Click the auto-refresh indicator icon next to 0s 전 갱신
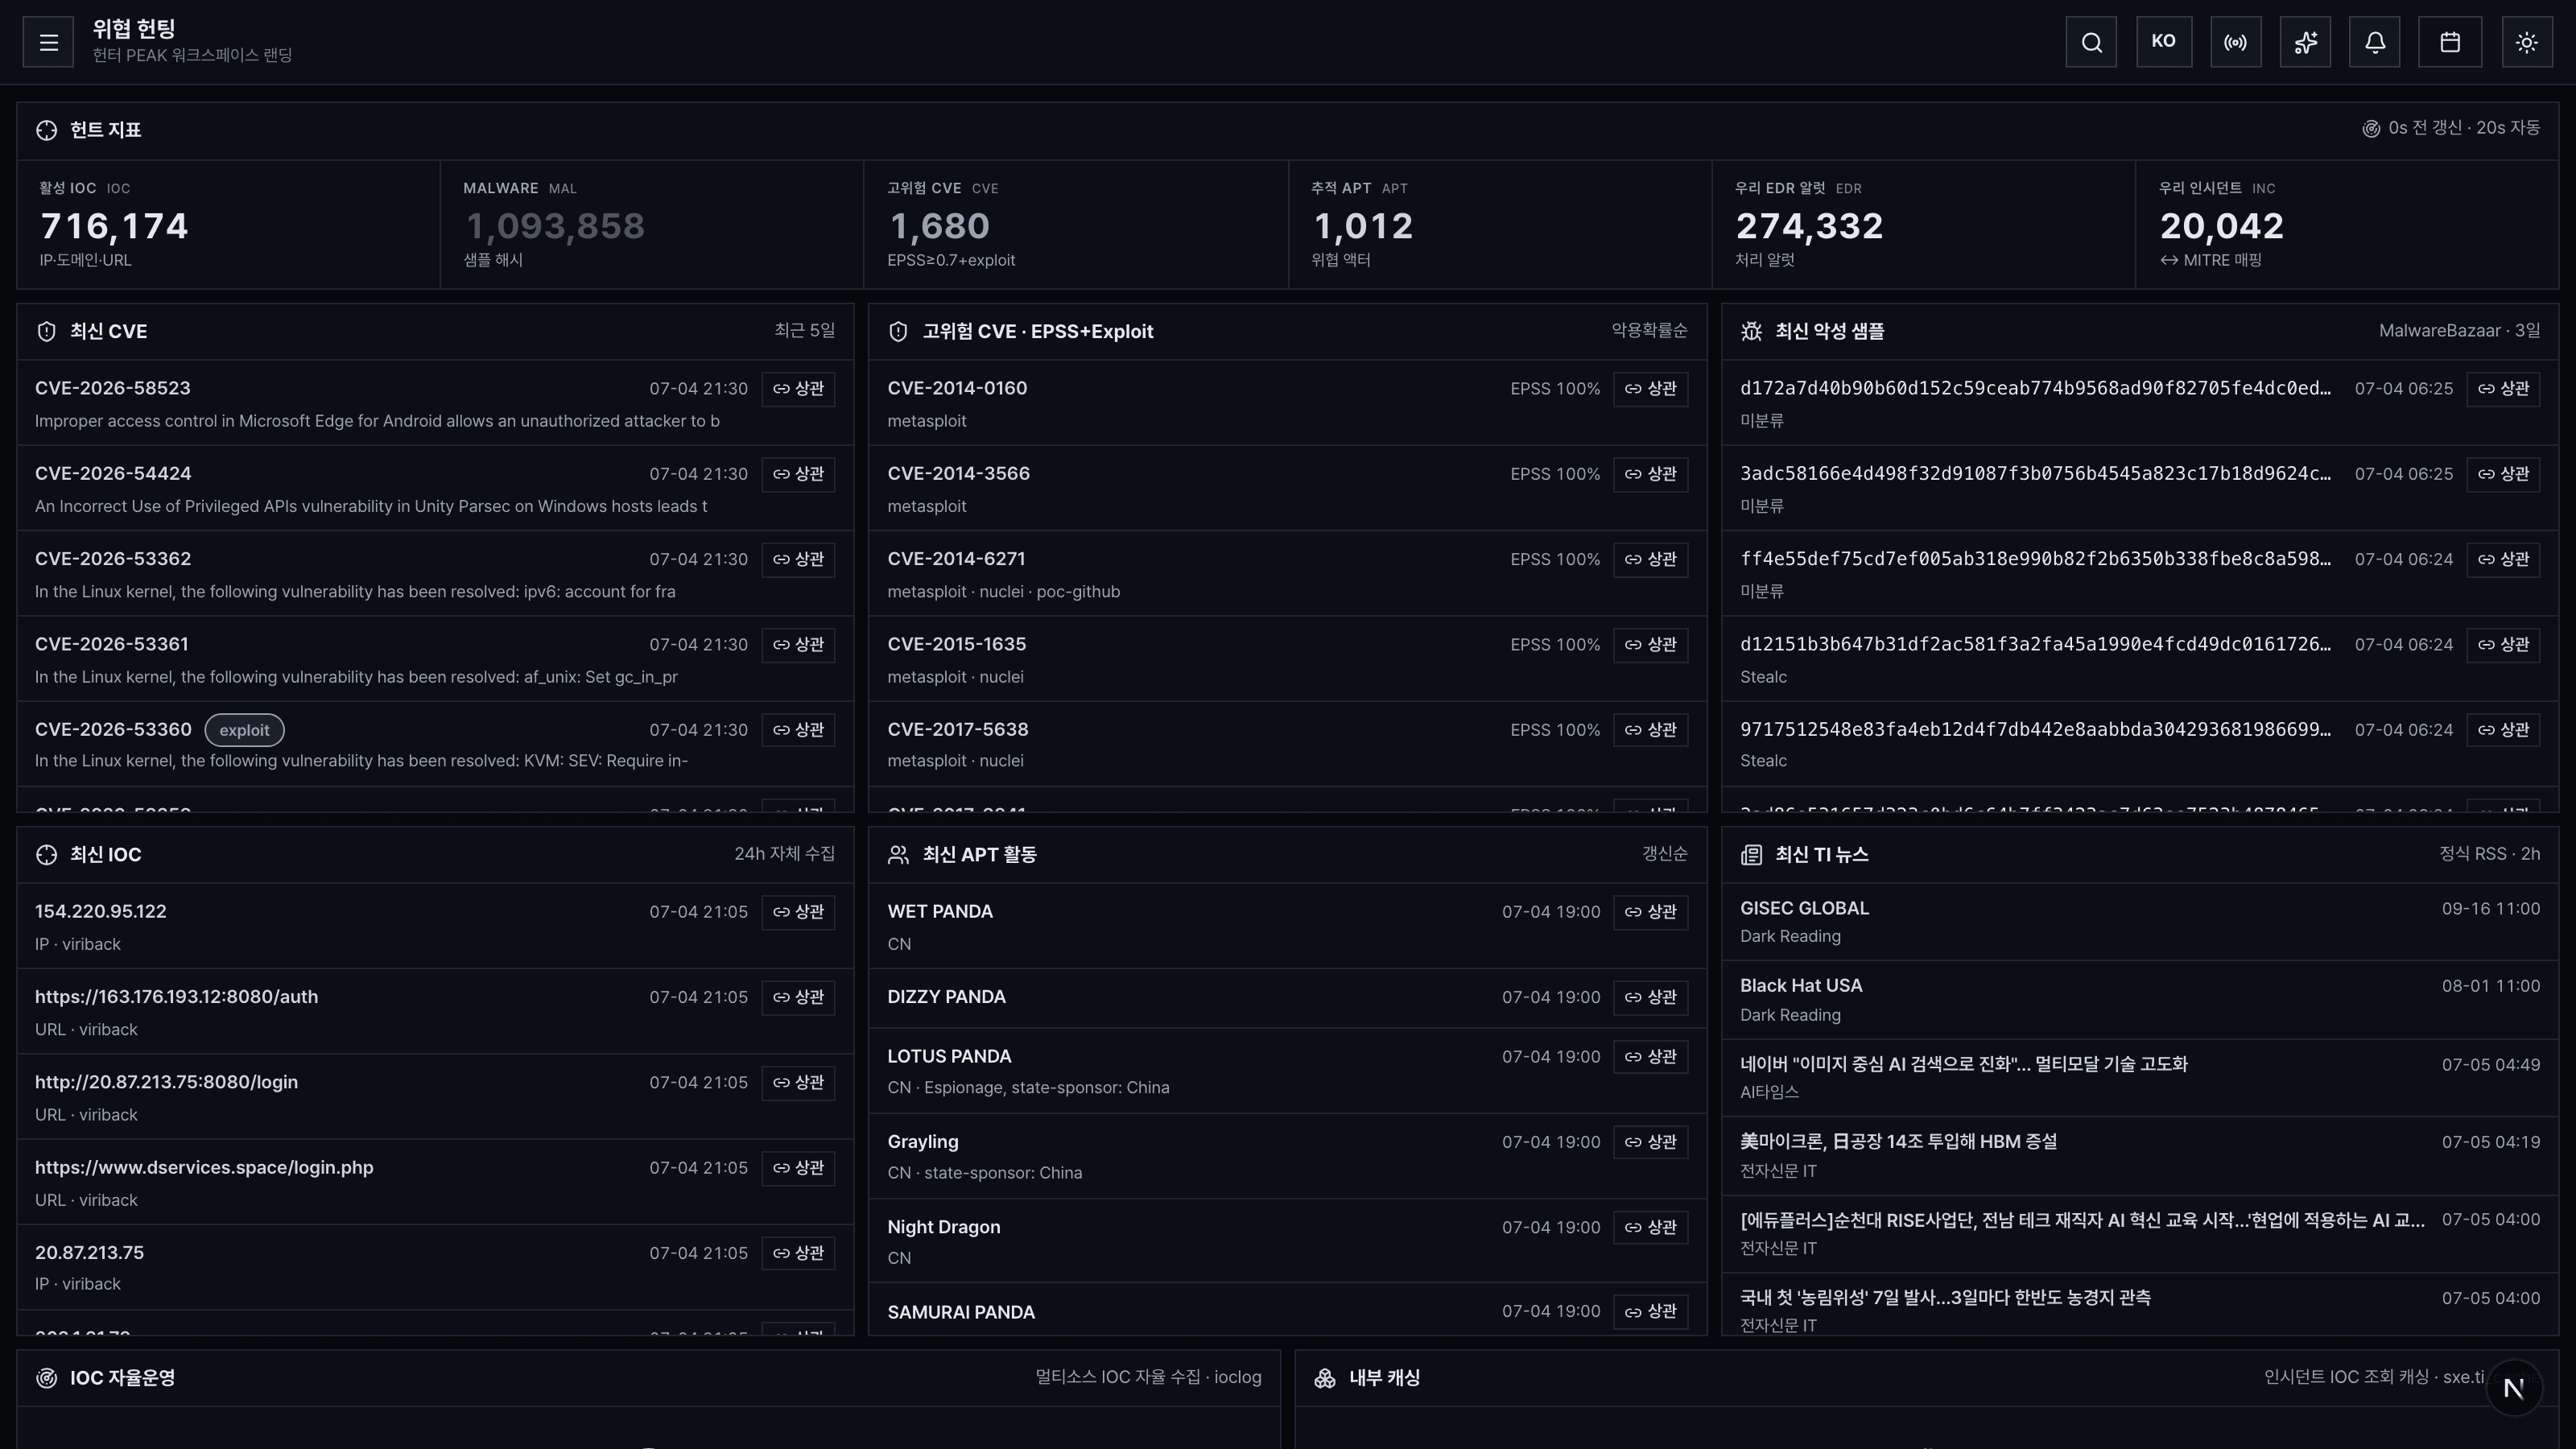The height and width of the screenshot is (1449, 2576). click(x=2371, y=128)
